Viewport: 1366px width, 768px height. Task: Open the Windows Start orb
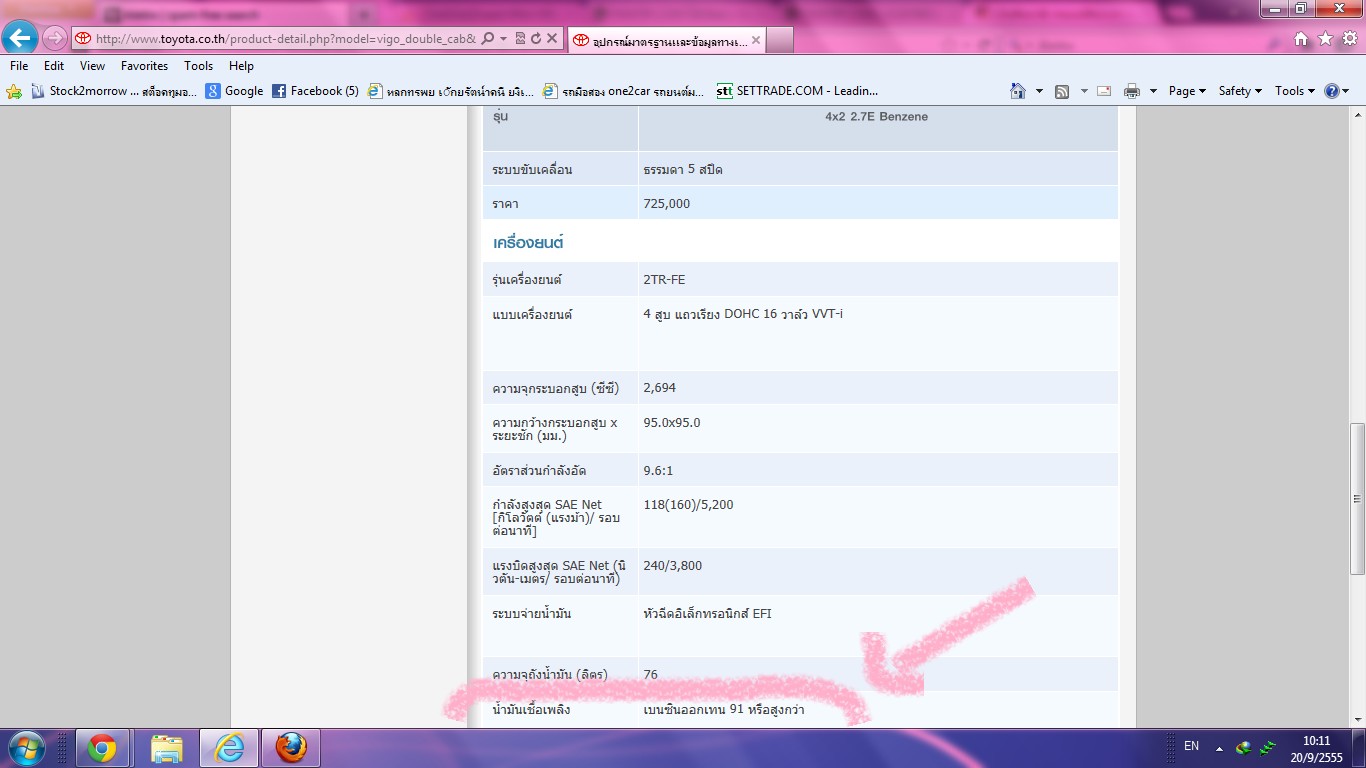27,748
